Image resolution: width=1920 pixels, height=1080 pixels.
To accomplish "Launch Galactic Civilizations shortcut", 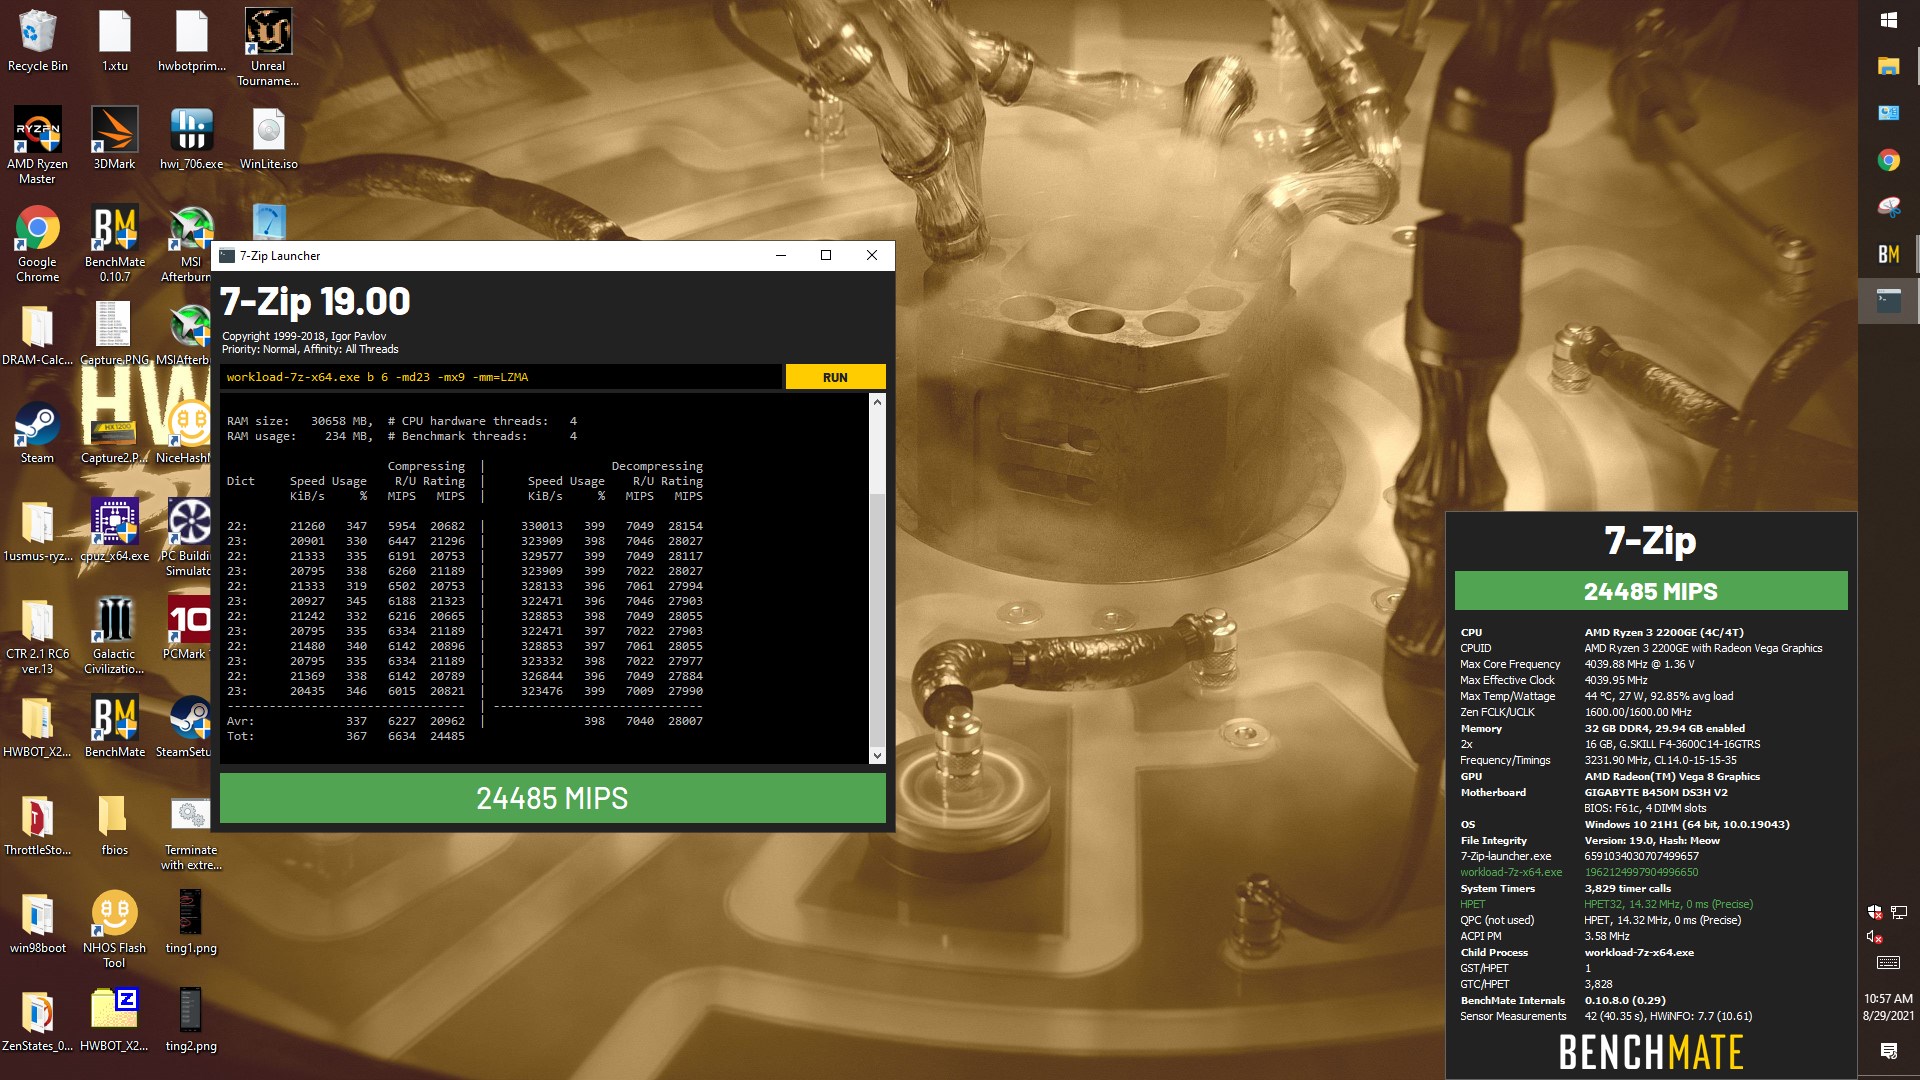I will click(x=114, y=635).
